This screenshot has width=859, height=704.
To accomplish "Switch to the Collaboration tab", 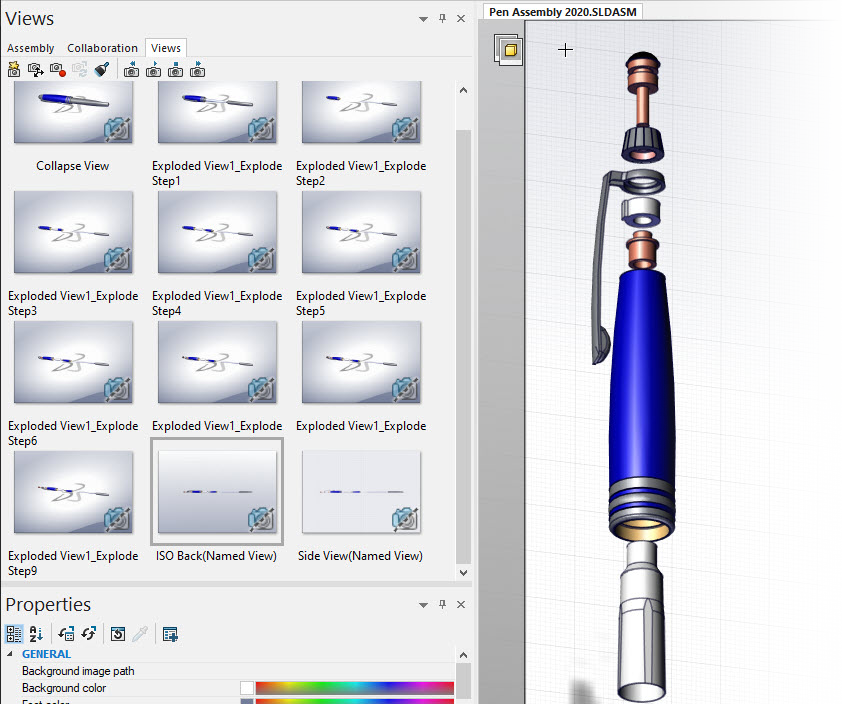I will 102,48.
